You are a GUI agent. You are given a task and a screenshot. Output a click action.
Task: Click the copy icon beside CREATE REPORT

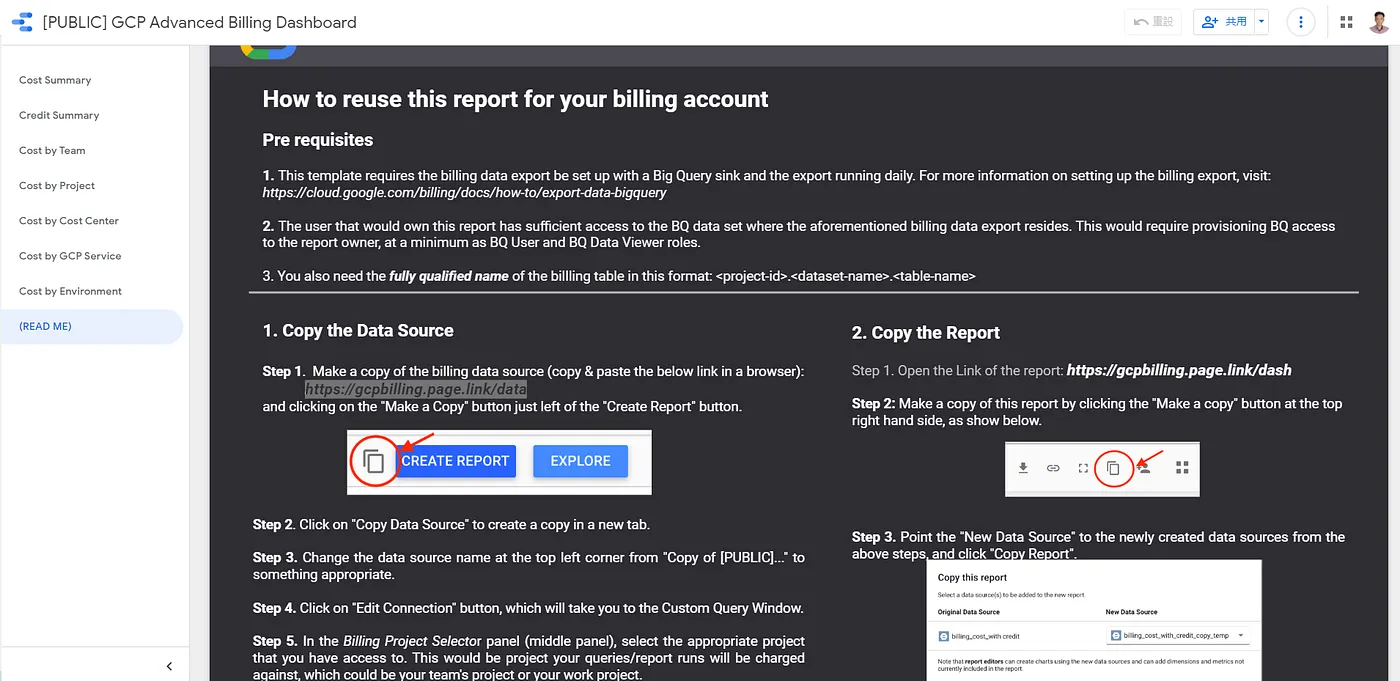tap(373, 461)
